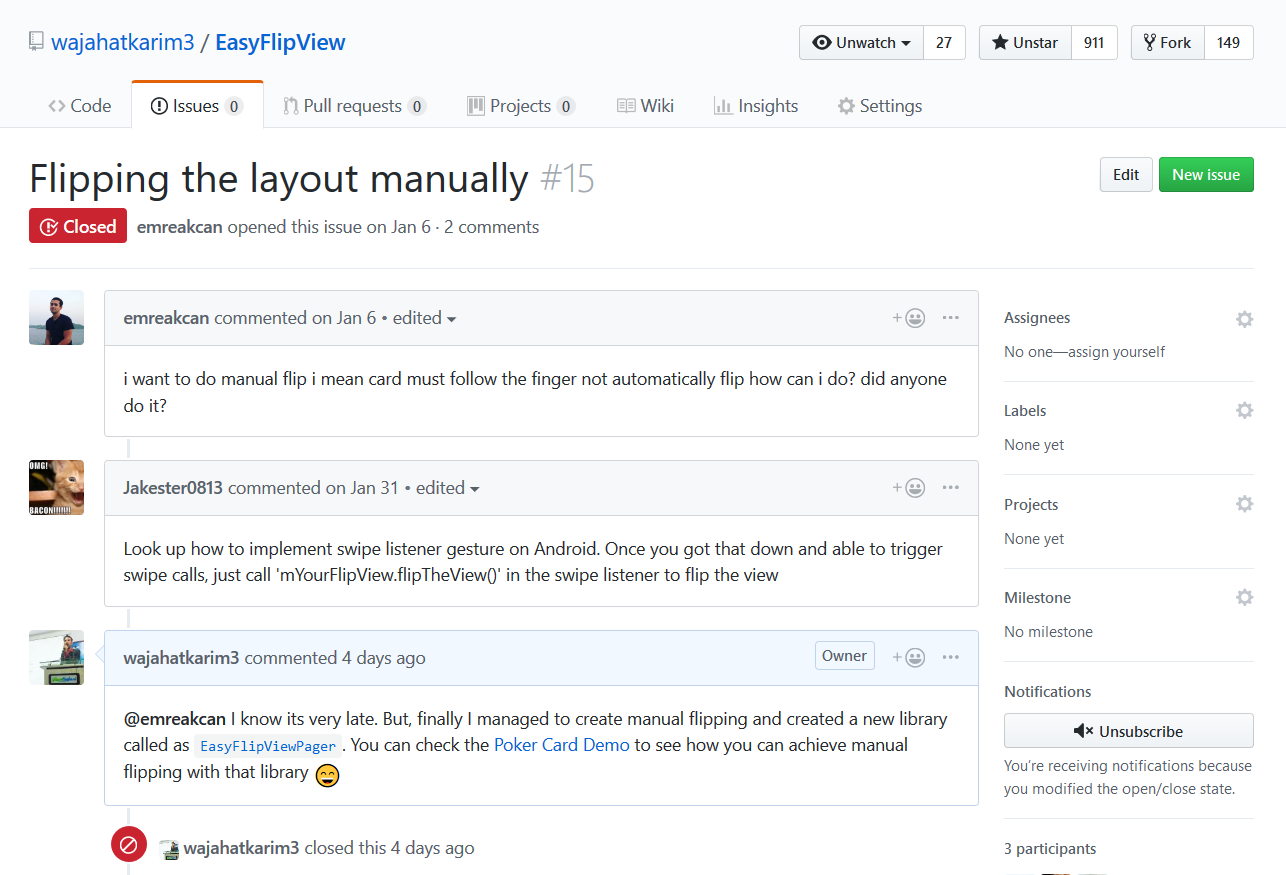Add reaction to emreakcan's comment

[x=909, y=318]
